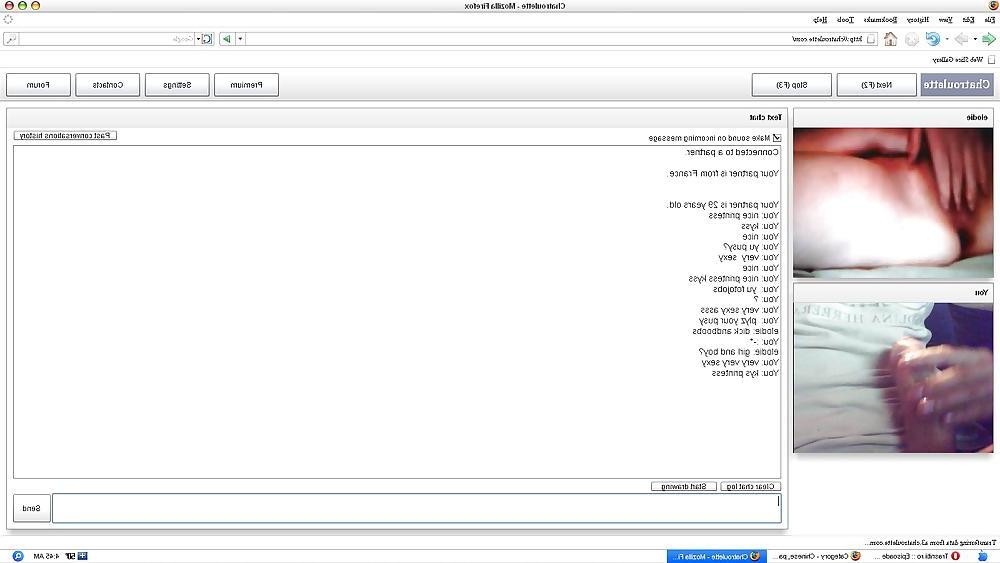This screenshot has height=563, width=1000.
Task: Open the Forum page
Action: tap(38, 84)
